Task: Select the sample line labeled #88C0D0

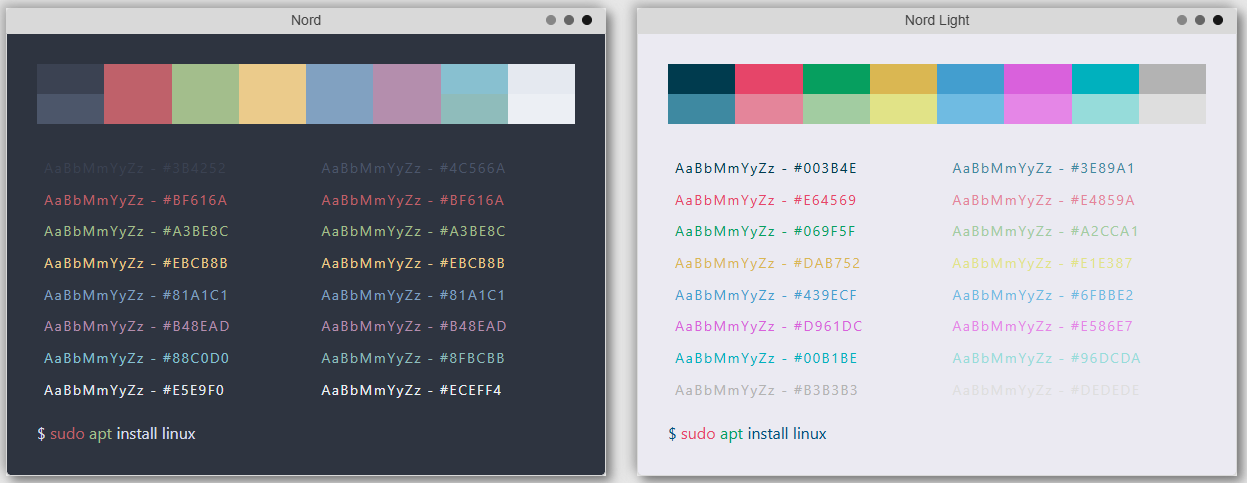Action: coord(137,358)
